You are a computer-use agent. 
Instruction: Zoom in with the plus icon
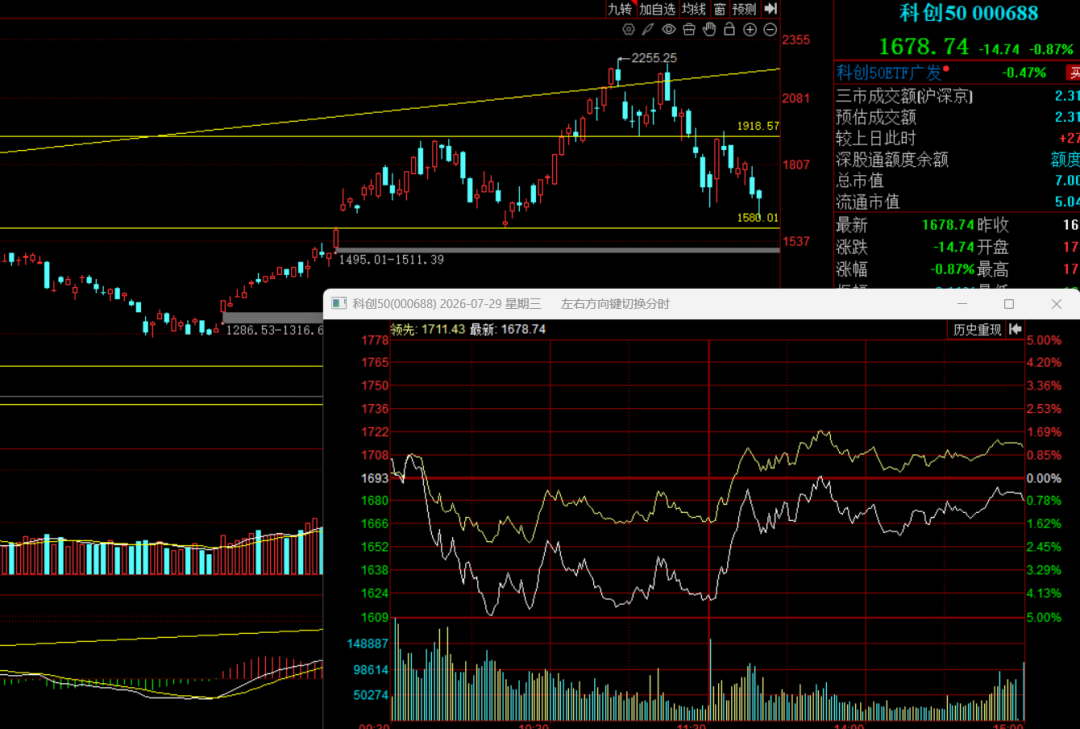[750, 30]
